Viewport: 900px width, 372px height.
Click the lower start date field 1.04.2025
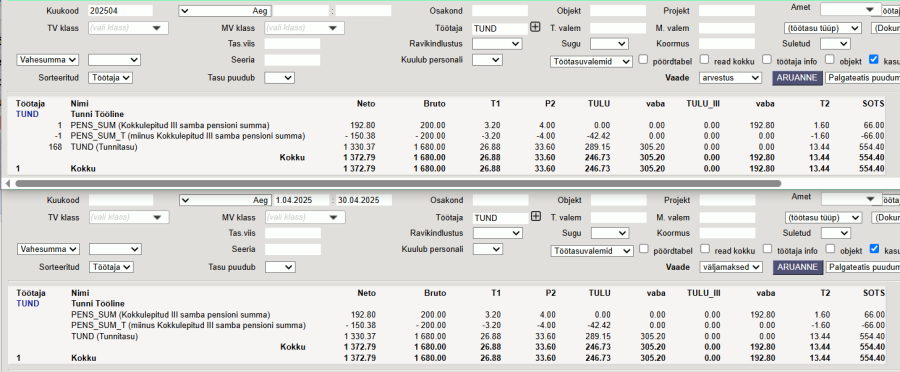[x=301, y=200]
